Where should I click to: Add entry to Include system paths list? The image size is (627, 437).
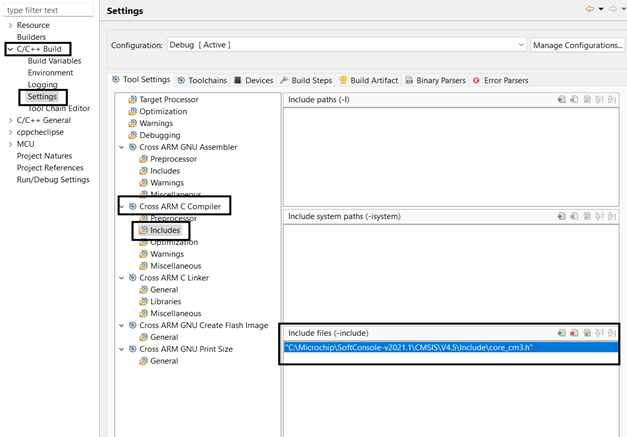[x=561, y=216]
